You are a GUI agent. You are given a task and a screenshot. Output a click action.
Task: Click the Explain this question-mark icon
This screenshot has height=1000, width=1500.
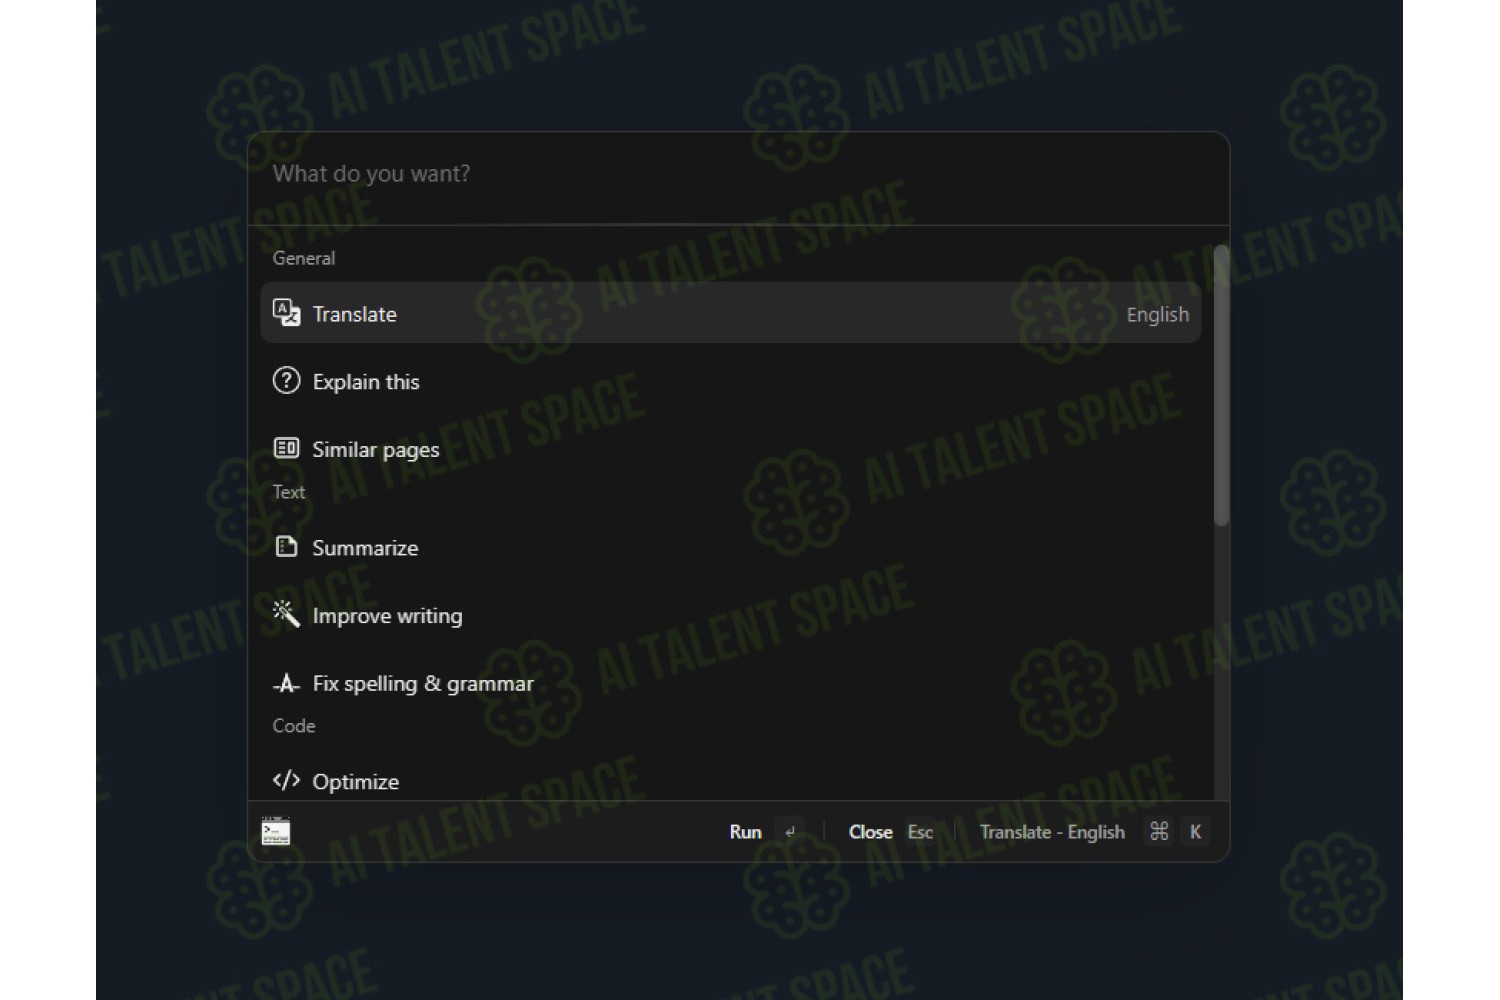286,381
